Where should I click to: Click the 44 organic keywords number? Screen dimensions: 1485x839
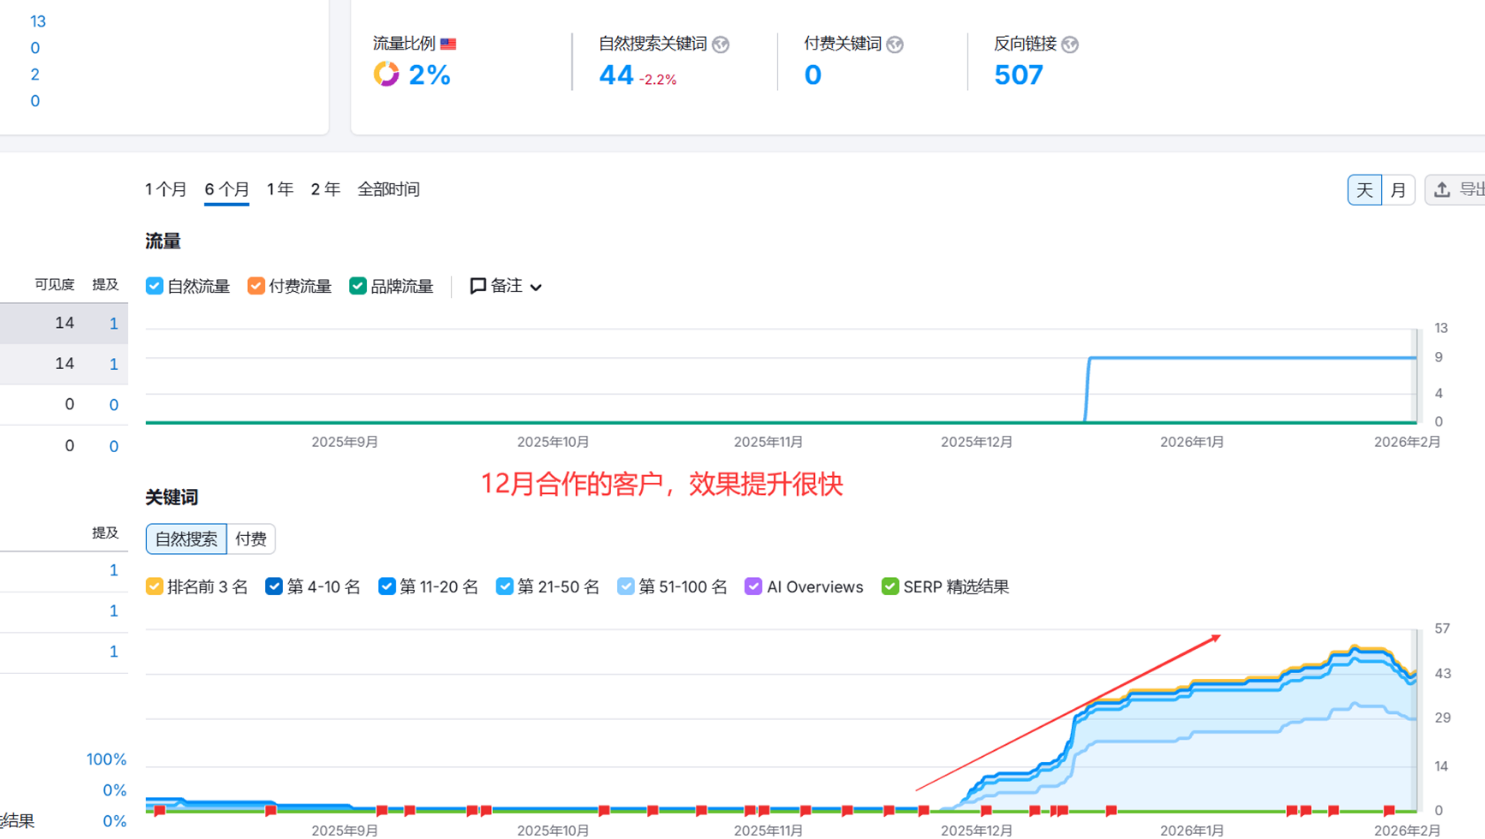[x=616, y=75]
